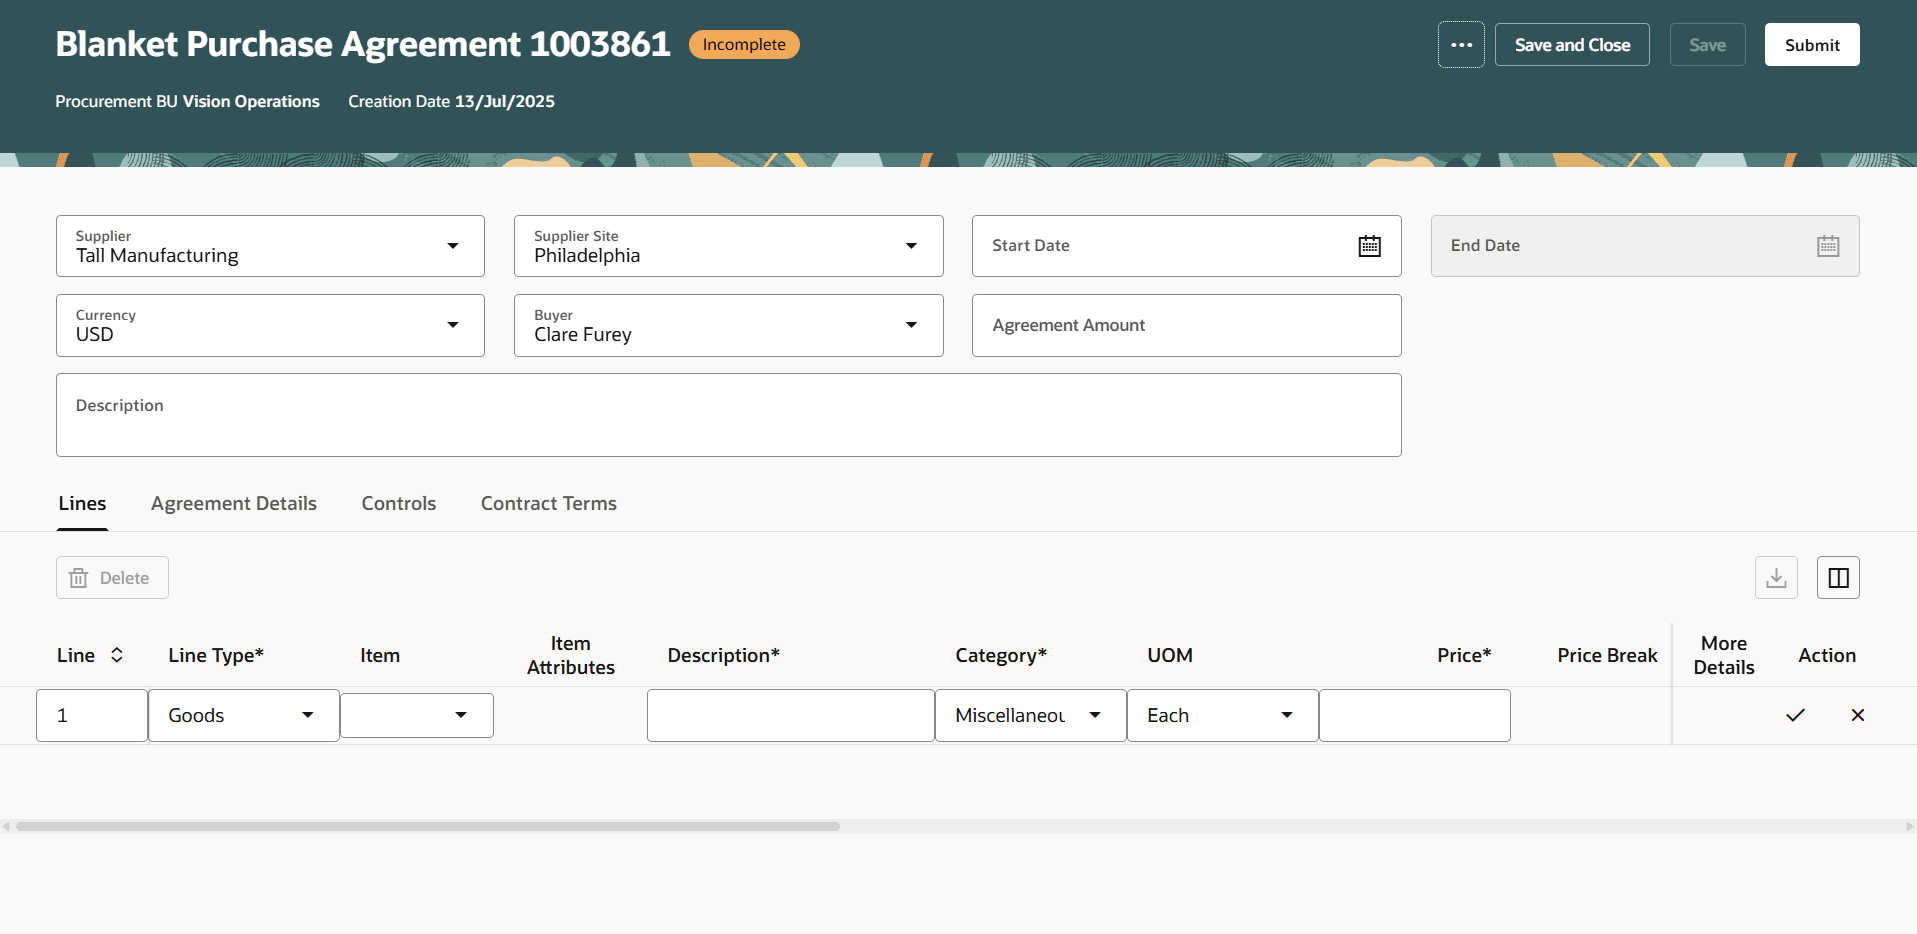The width and height of the screenshot is (1917, 934).
Task: Click the line 1 Price field
Action: click(1414, 715)
